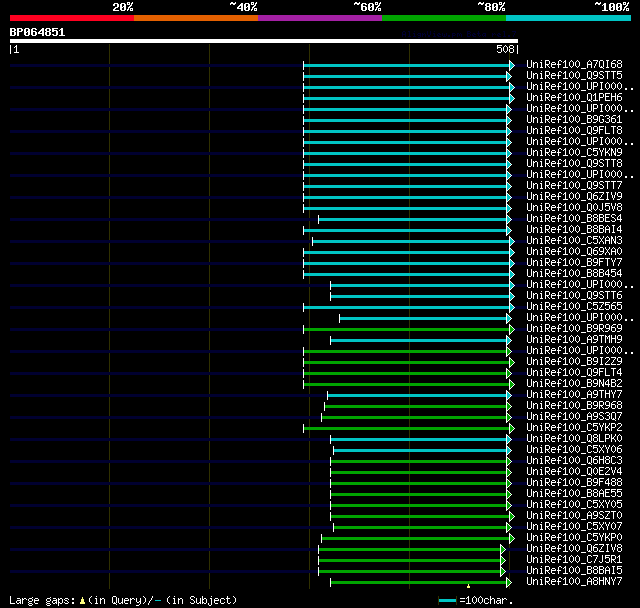Select the UniRef100_B8BAI4 label

[x=574, y=230]
